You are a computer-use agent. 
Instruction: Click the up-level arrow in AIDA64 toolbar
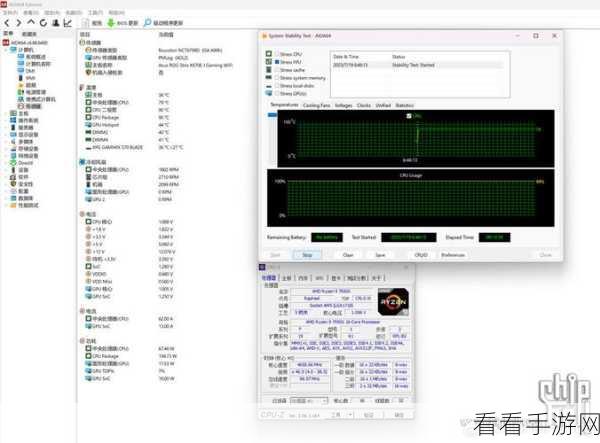pyautogui.click(x=31, y=23)
